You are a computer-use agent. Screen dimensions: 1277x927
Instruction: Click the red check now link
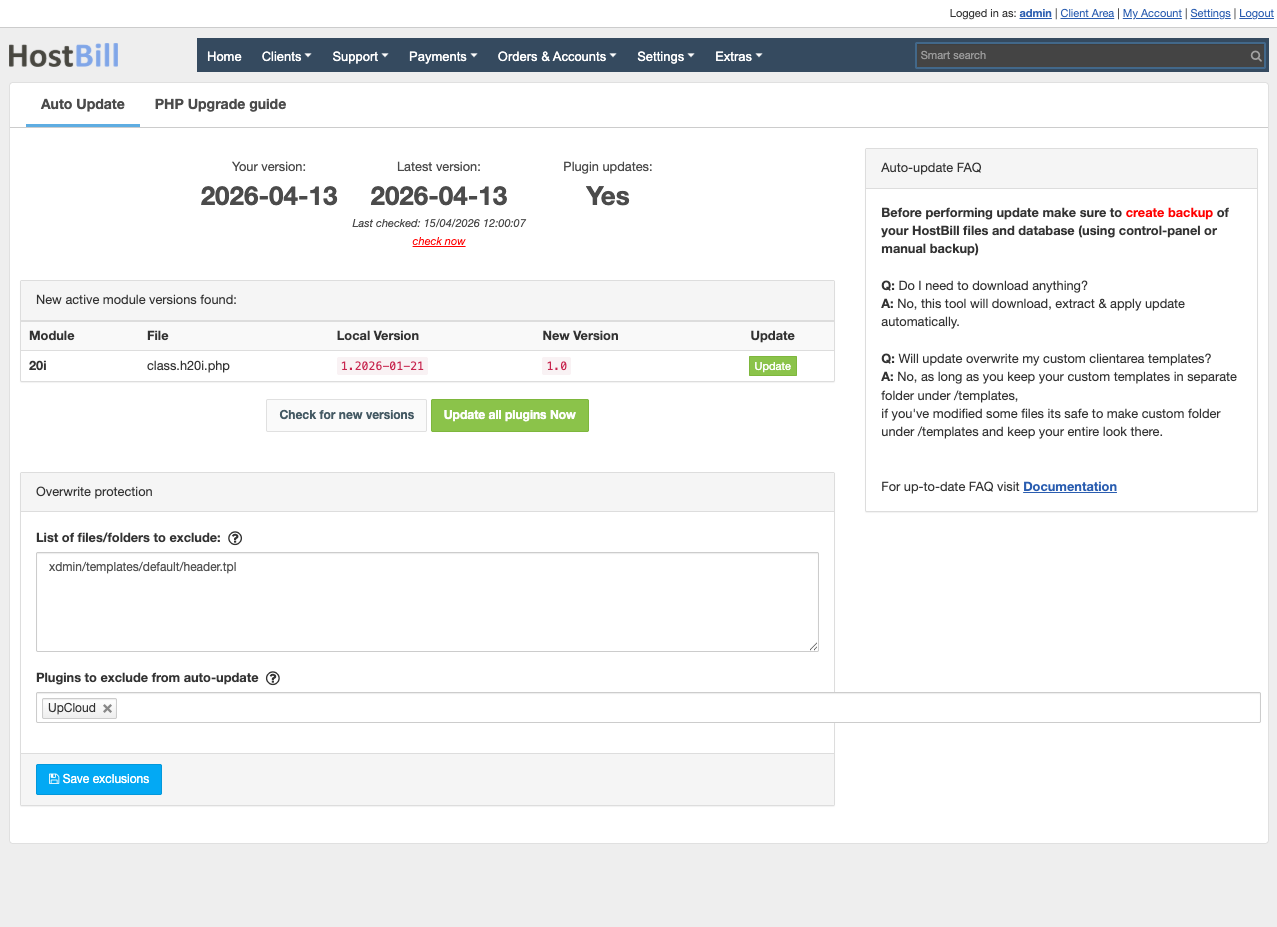point(439,241)
